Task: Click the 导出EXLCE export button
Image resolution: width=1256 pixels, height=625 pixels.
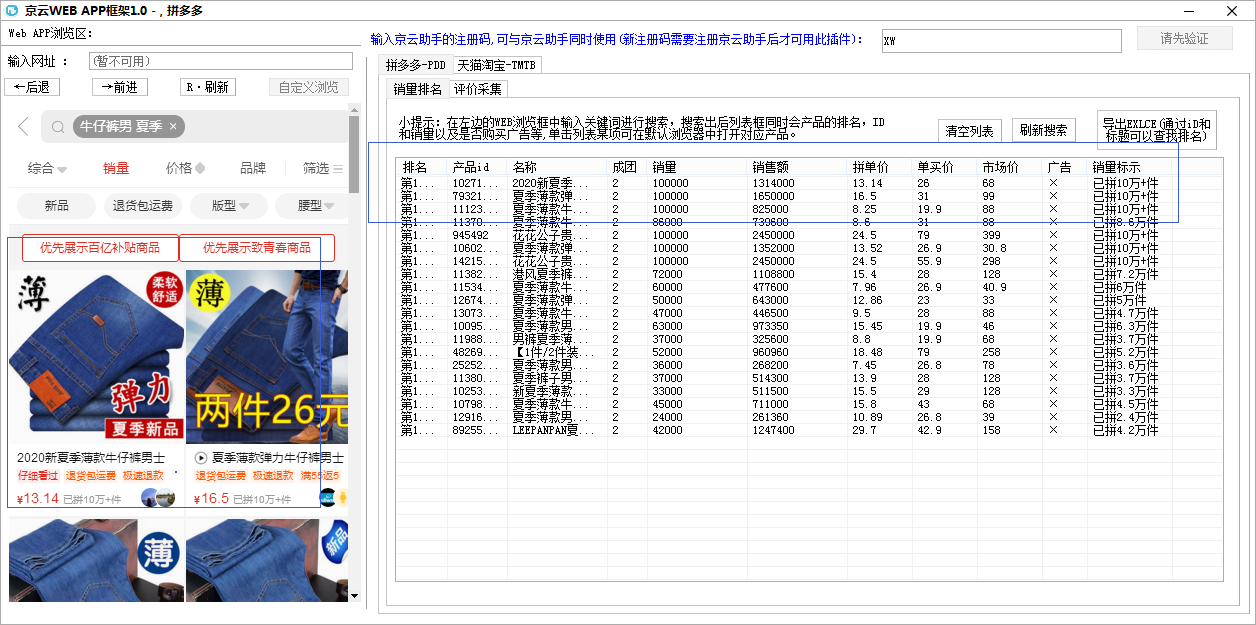Action: pos(1157,130)
